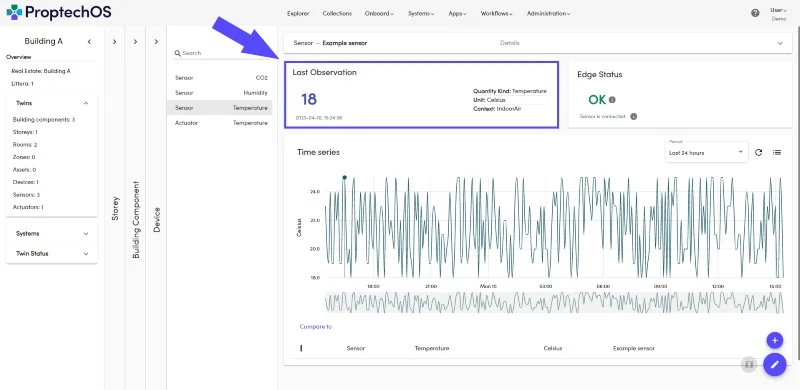Collapse the Twins section
800x390 pixels.
(x=86, y=103)
